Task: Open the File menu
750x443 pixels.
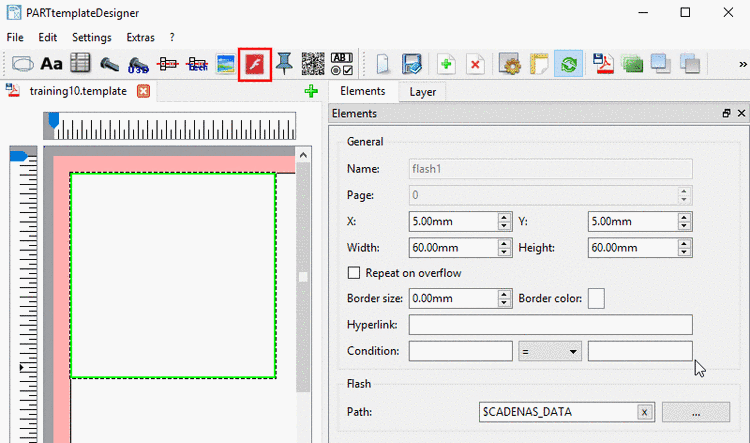Action: tap(15, 37)
